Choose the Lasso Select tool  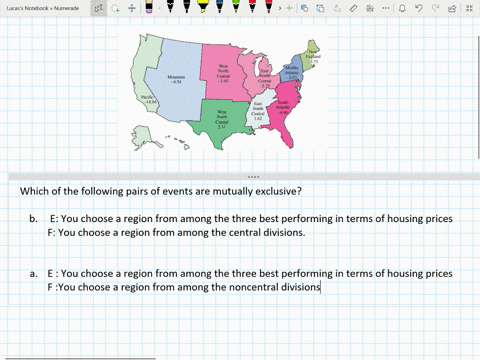point(115,8)
